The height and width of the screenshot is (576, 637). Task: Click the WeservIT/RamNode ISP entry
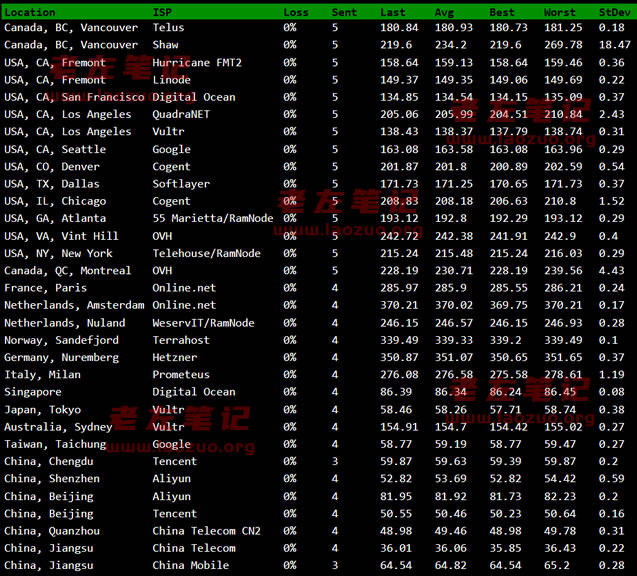(203, 323)
